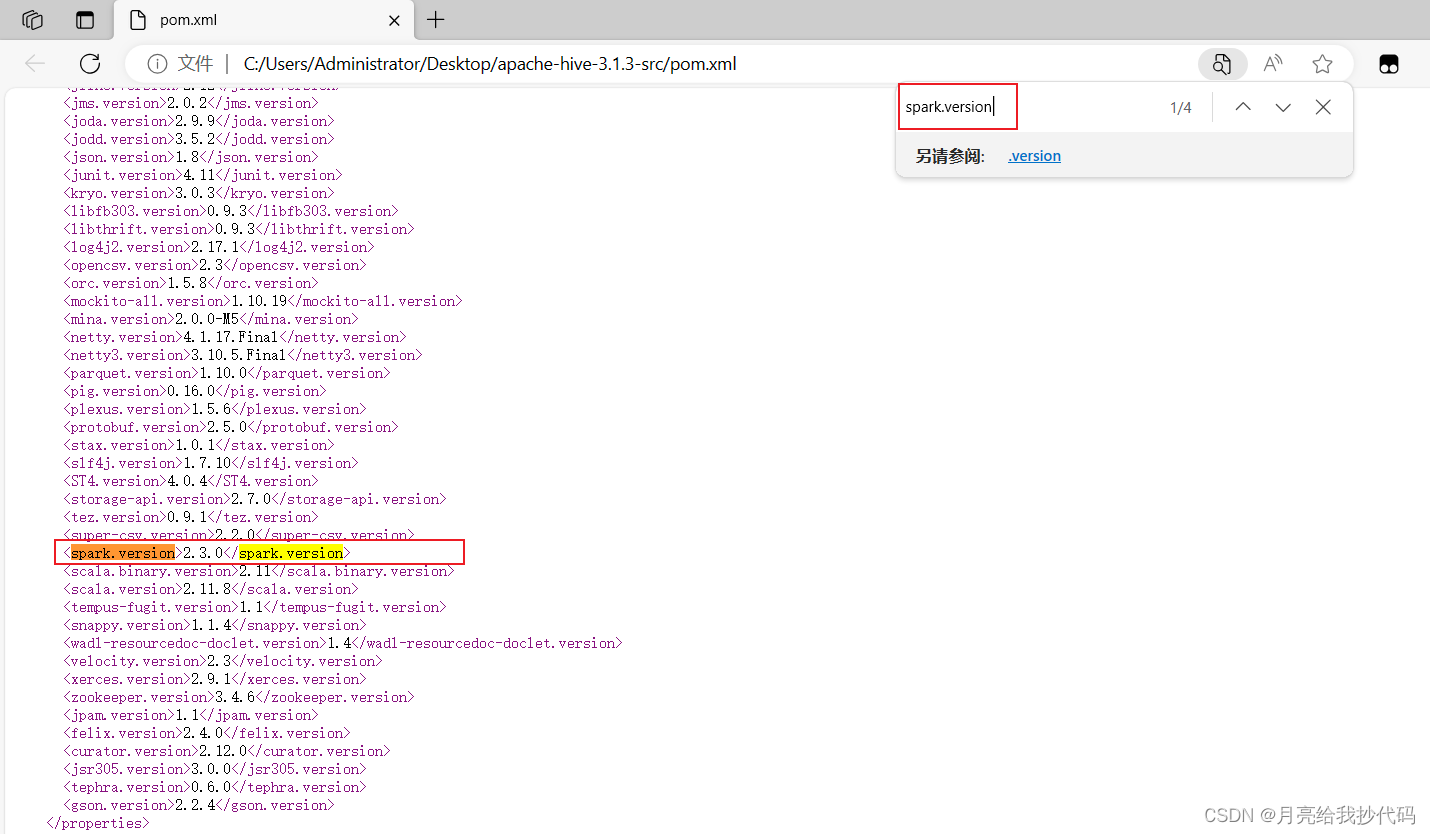Viewport: 1430px width, 834px height.
Task: Click the curator.version 2.12.0 line
Action: point(227,751)
